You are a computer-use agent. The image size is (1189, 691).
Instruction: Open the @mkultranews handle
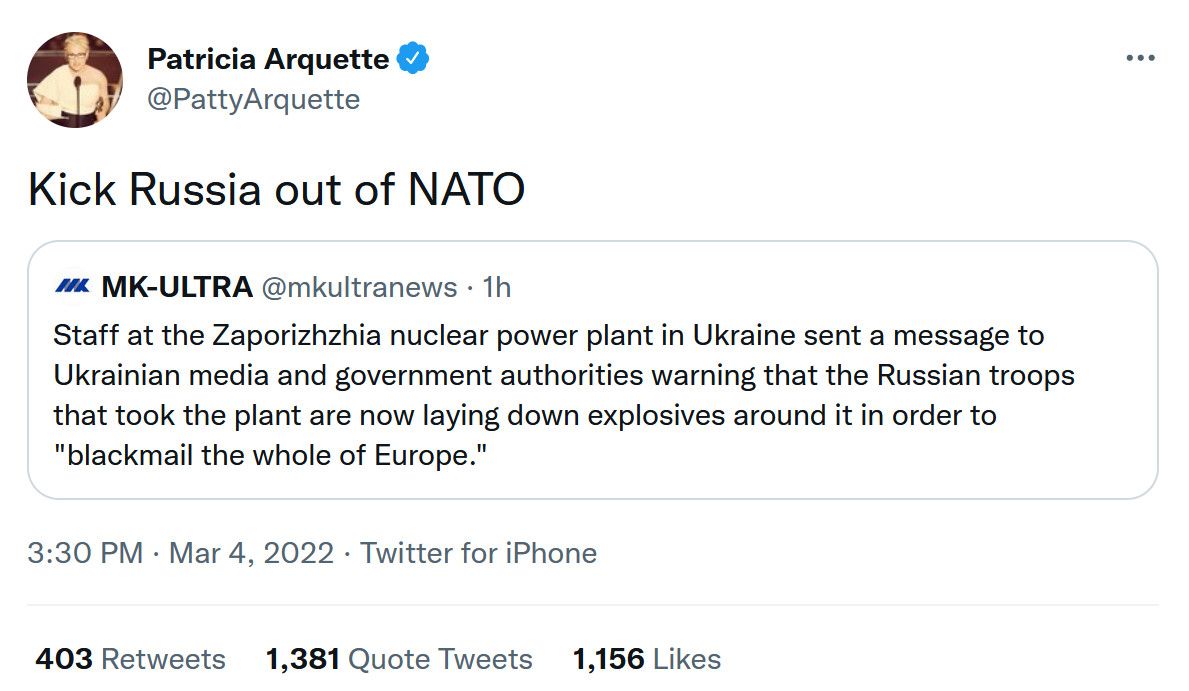pyautogui.click(x=359, y=288)
